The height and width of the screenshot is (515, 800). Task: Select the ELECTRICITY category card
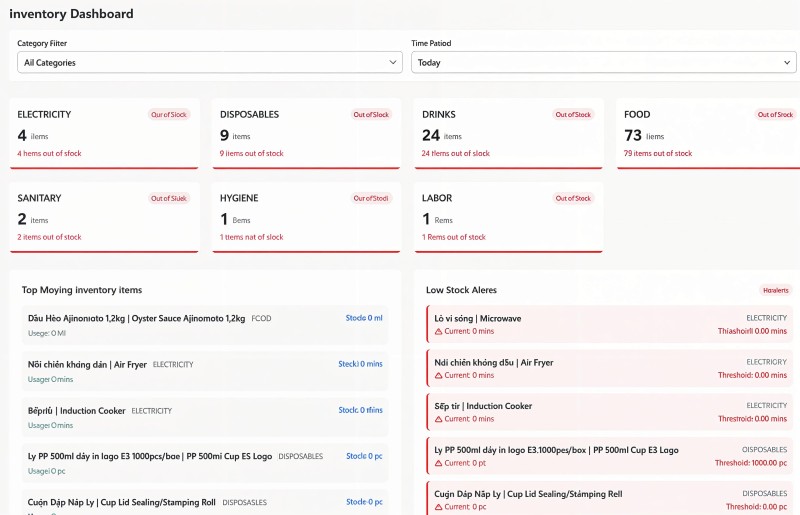click(x=103, y=133)
